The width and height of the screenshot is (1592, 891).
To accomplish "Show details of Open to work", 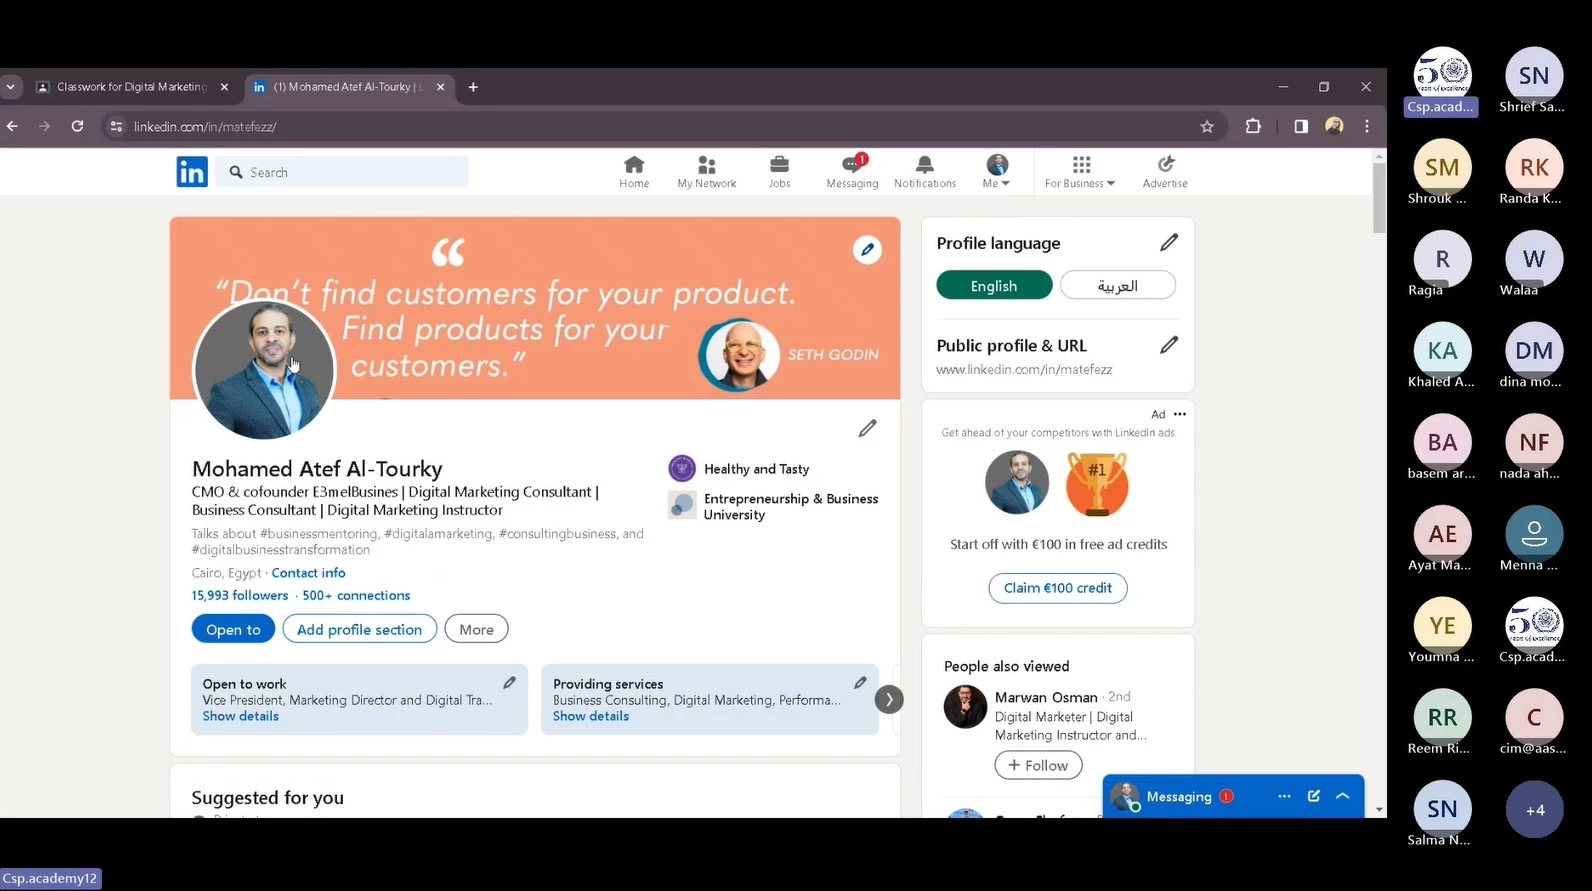I will [241, 716].
